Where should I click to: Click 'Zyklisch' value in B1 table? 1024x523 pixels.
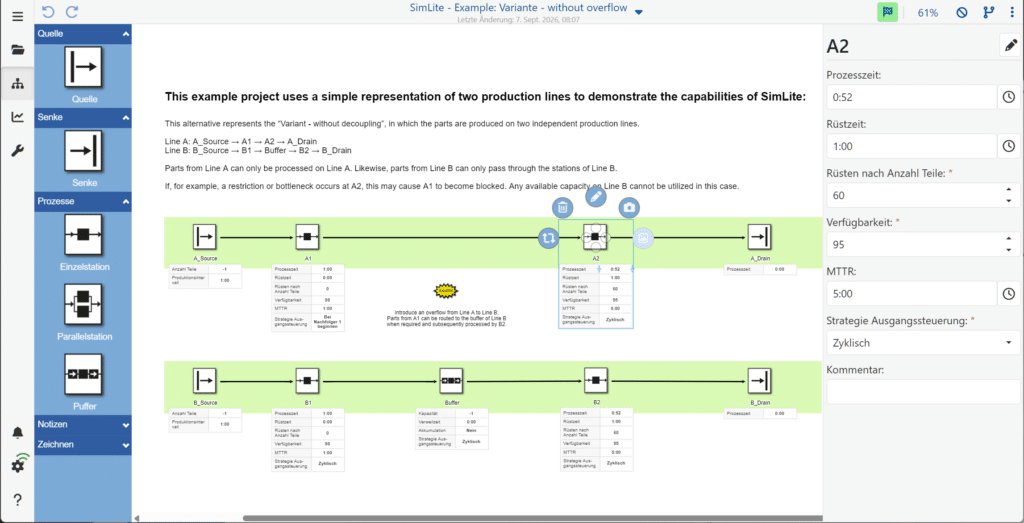point(327,464)
